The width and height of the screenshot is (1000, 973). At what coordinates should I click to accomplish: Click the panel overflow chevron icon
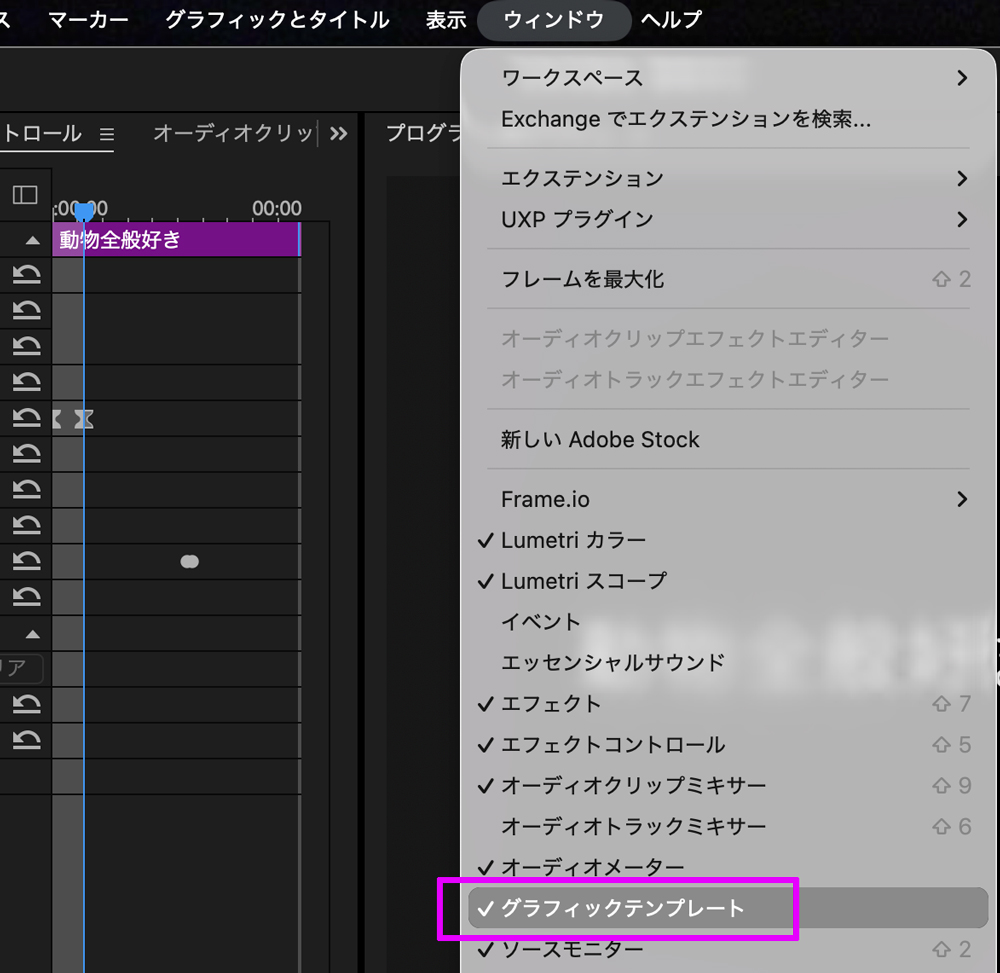click(x=339, y=133)
